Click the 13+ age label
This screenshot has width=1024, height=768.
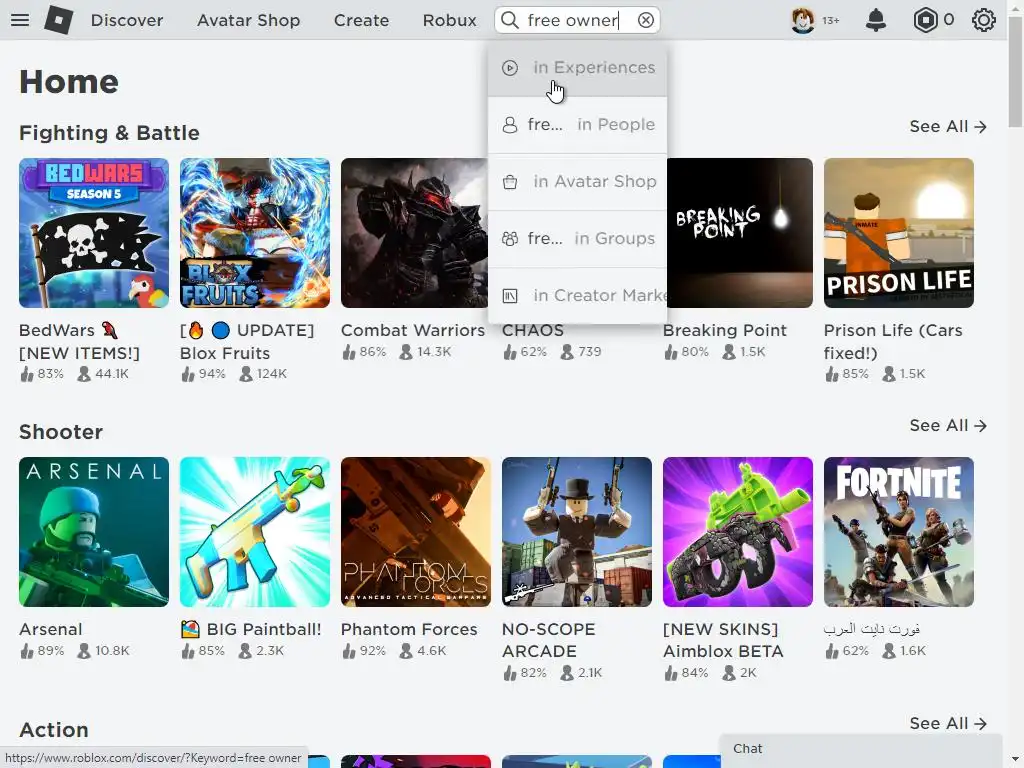831,21
